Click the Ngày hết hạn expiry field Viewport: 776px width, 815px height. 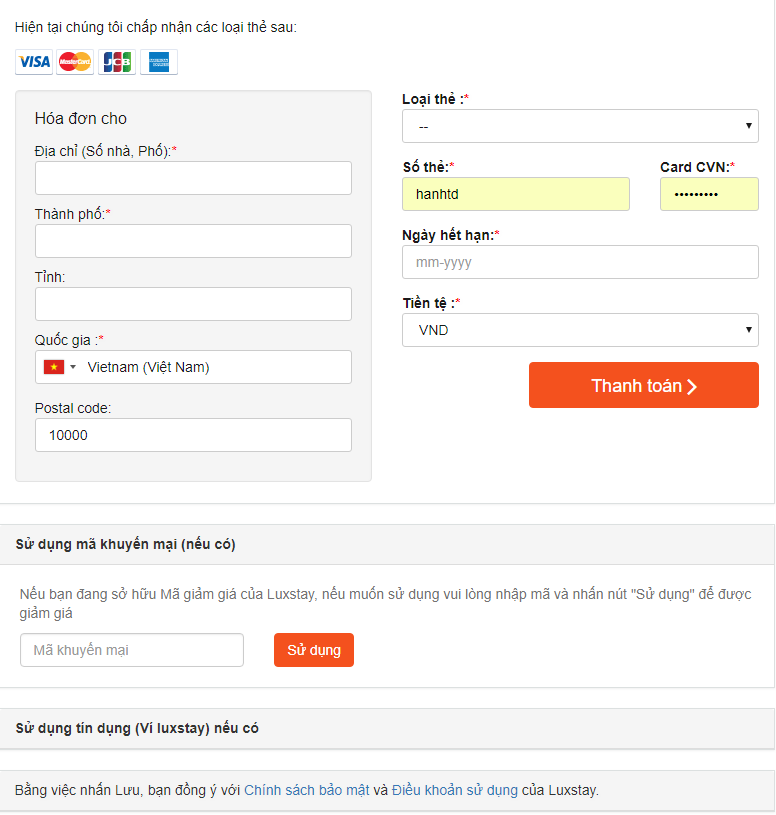pos(580,262)
